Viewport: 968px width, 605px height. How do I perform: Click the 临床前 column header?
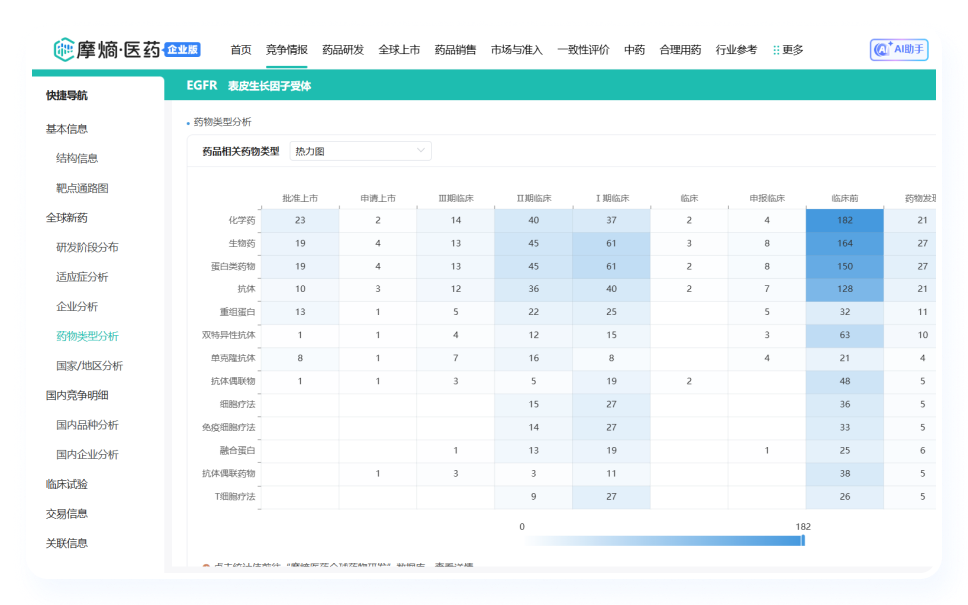click(x=845, y=198)
